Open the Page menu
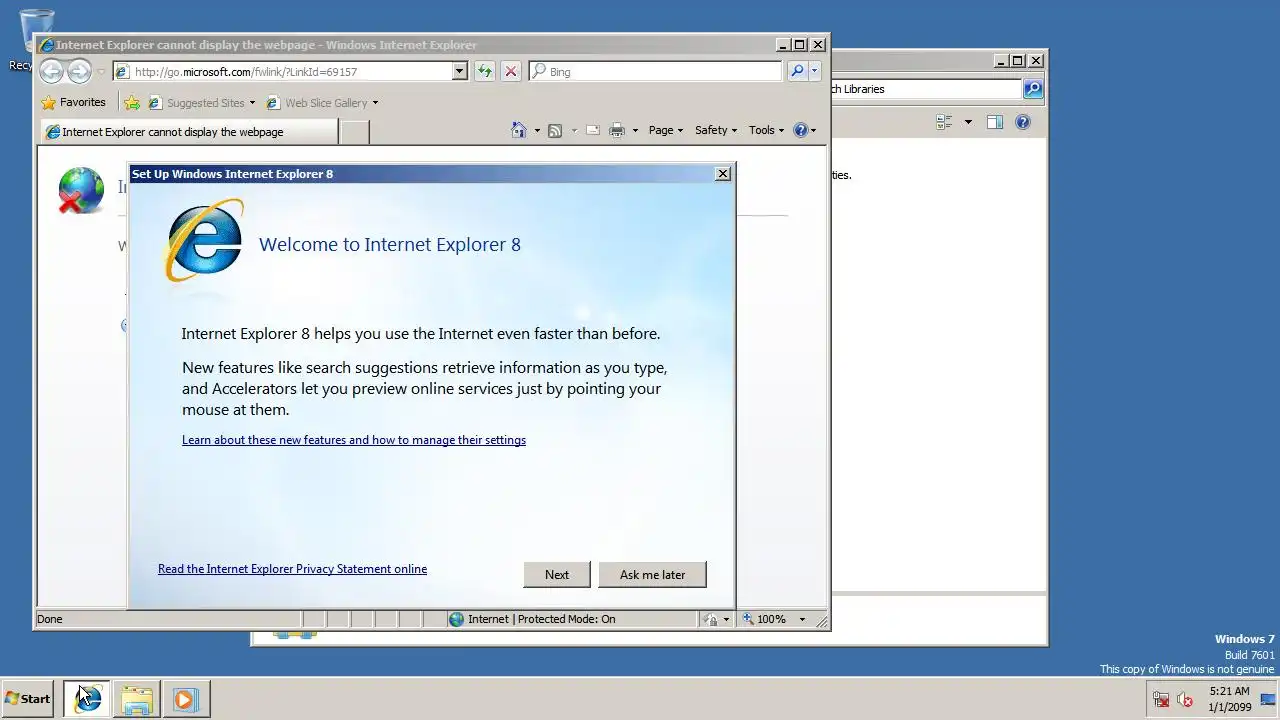 tap(666, 130)
